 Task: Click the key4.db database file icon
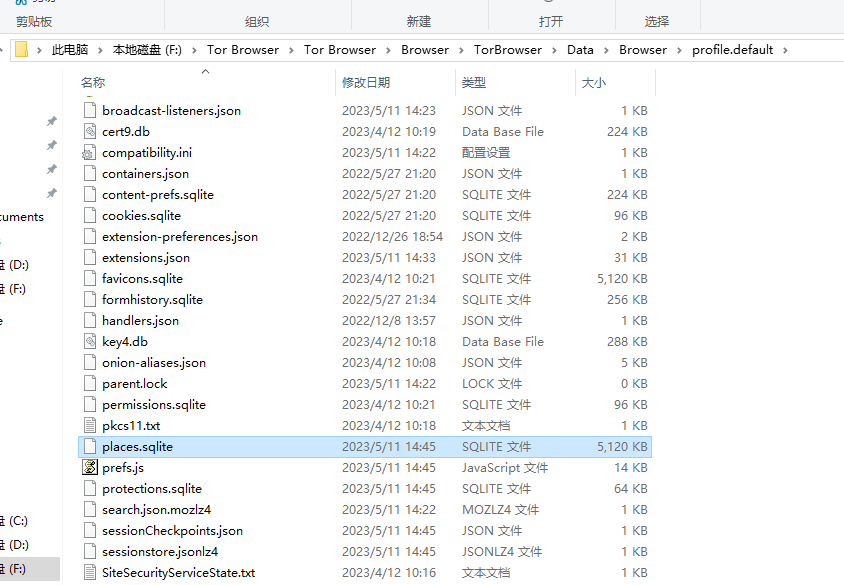pos(90,341)
